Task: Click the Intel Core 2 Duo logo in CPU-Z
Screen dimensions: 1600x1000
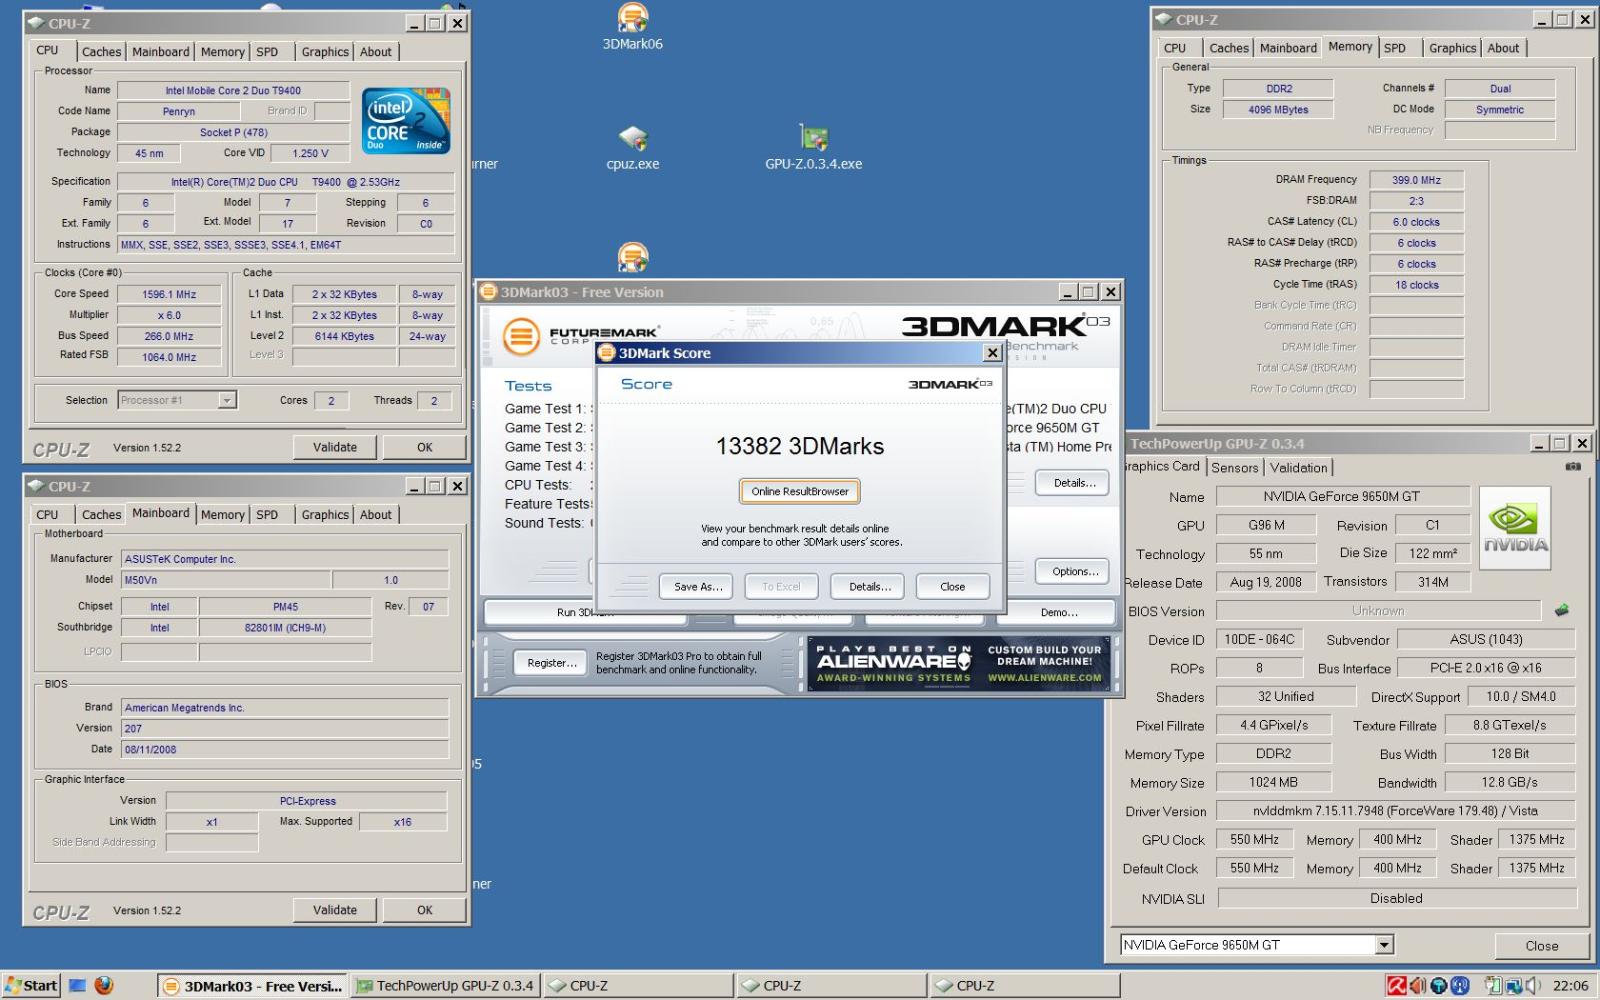Action: click(x=405, y=121)
